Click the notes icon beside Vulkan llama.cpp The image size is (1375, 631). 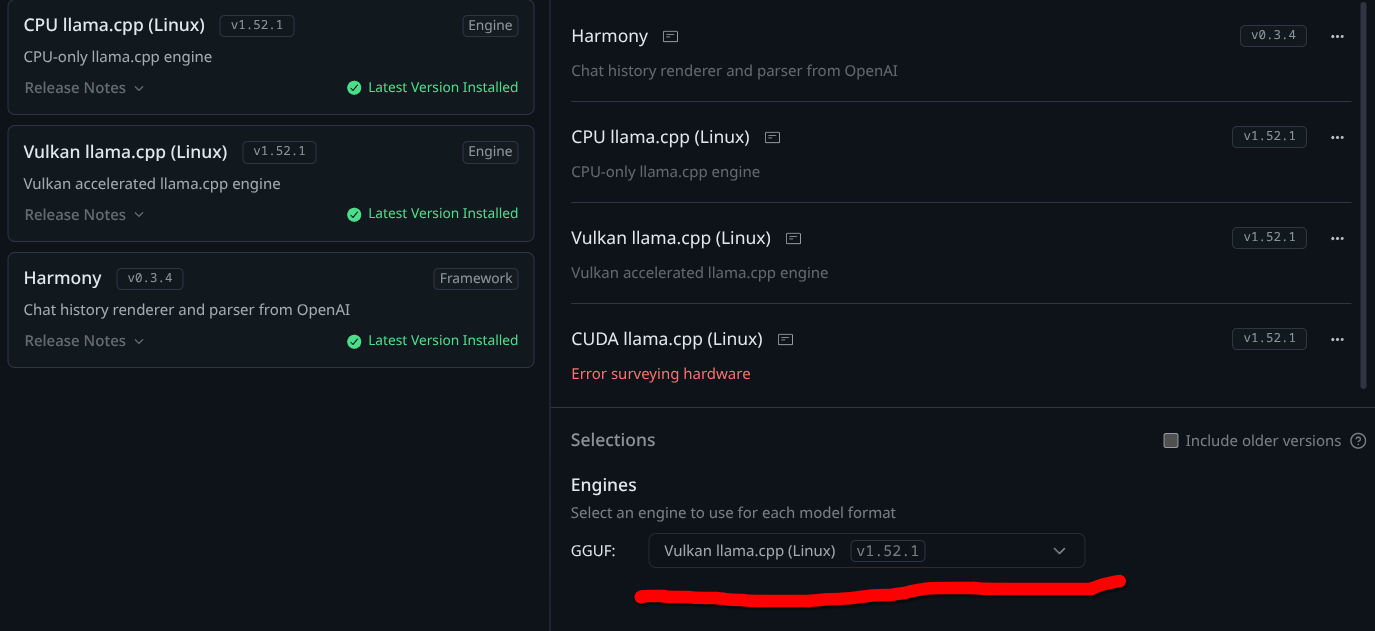(x=793, y=239)
